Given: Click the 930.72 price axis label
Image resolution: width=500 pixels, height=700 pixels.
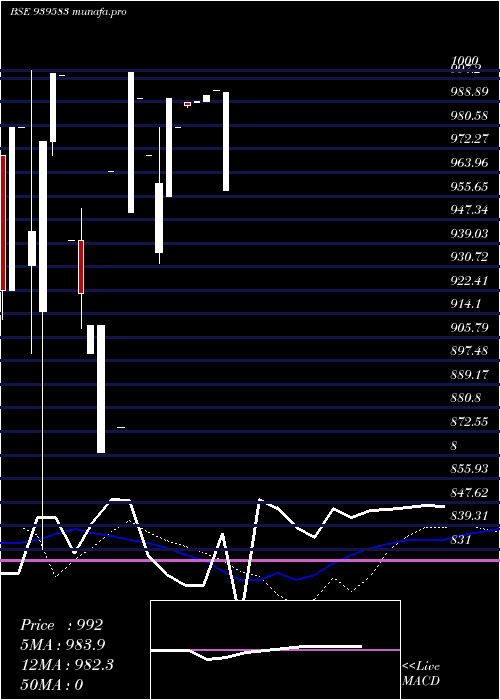Looking at the screenshot, I should click(x=469, y=257).
